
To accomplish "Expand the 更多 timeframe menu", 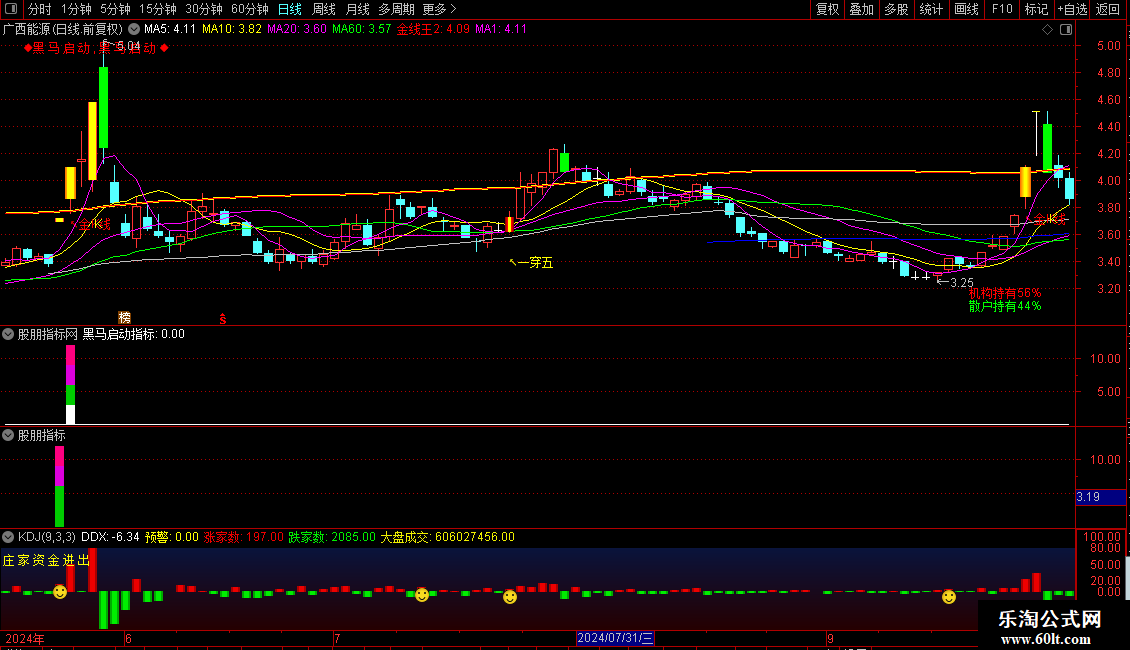I will [x=440, y=9].
